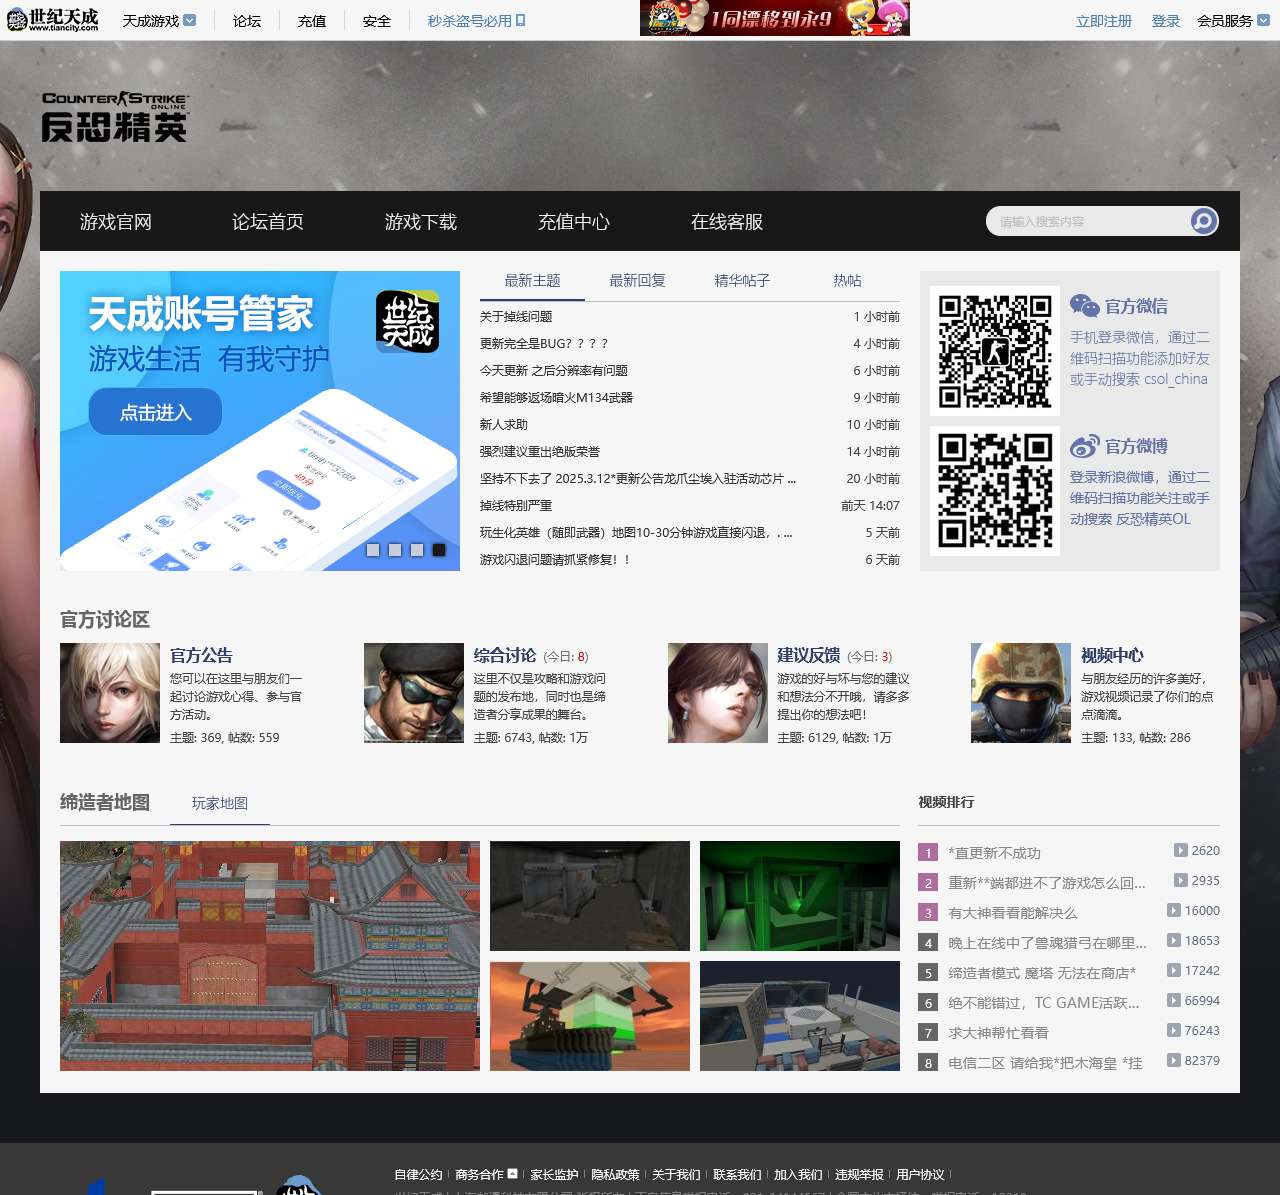
Task: Open the 建议反馈 forum section
Action: (809, 655)
